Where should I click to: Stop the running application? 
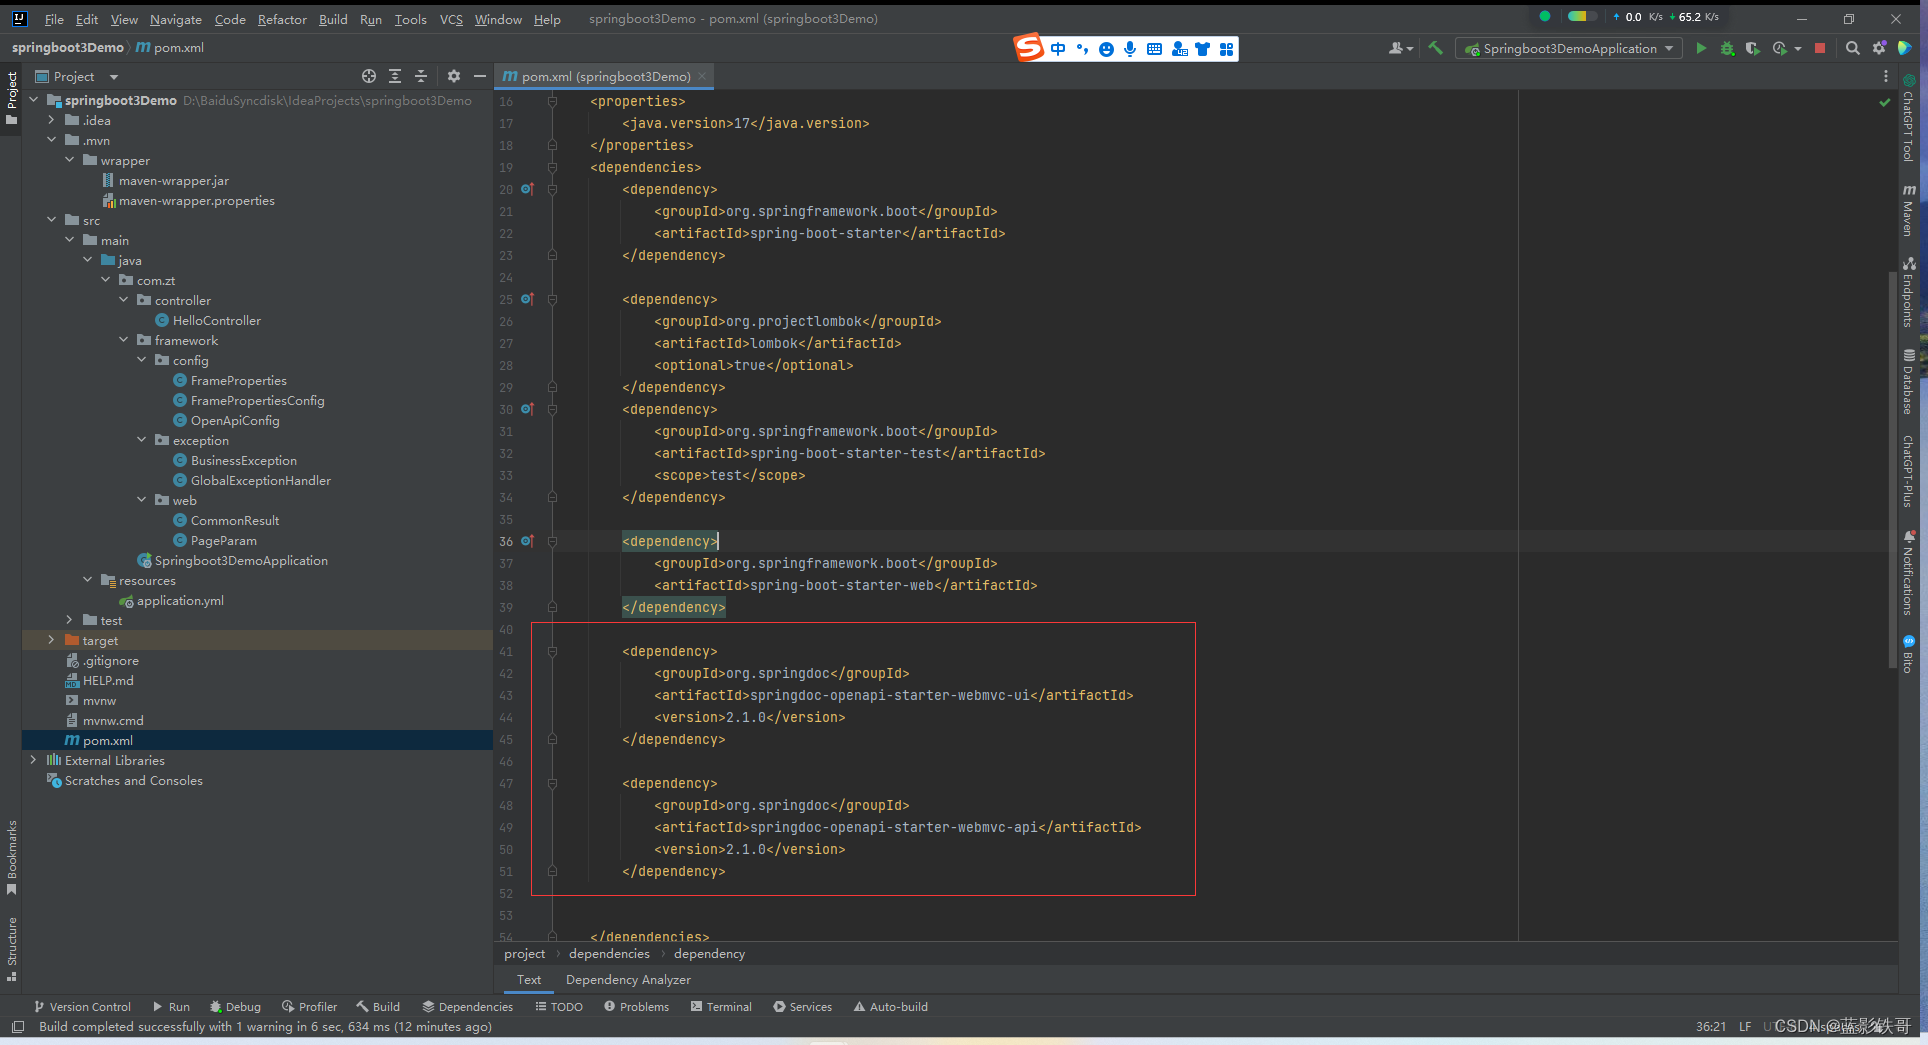[x=1820, y=48]
